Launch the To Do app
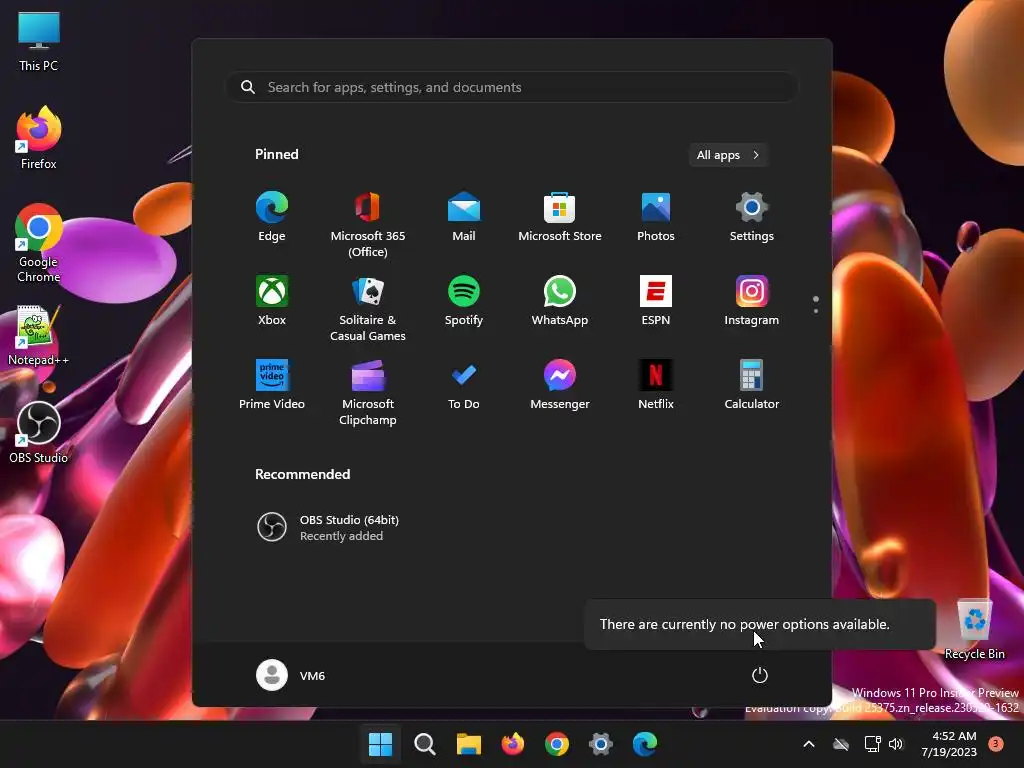Viewport: 1024px width, 768px height. [x=464, y=385]
